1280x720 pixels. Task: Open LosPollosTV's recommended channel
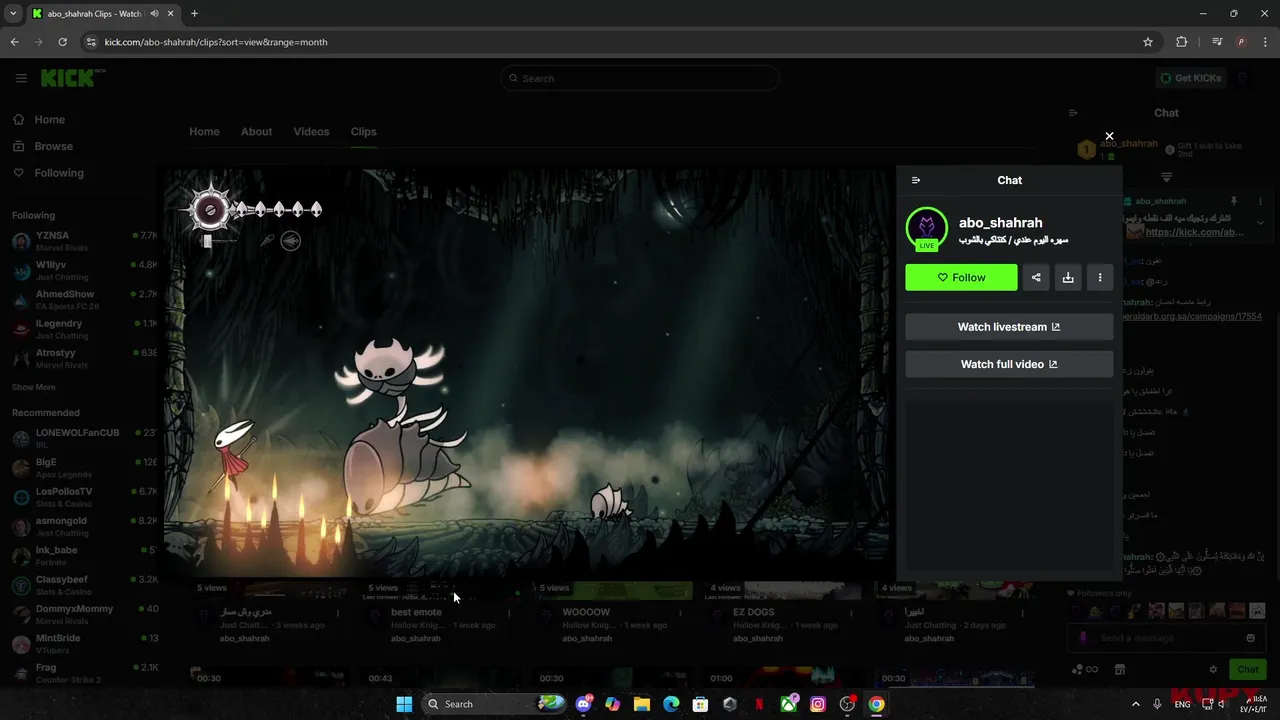(84, 497)
